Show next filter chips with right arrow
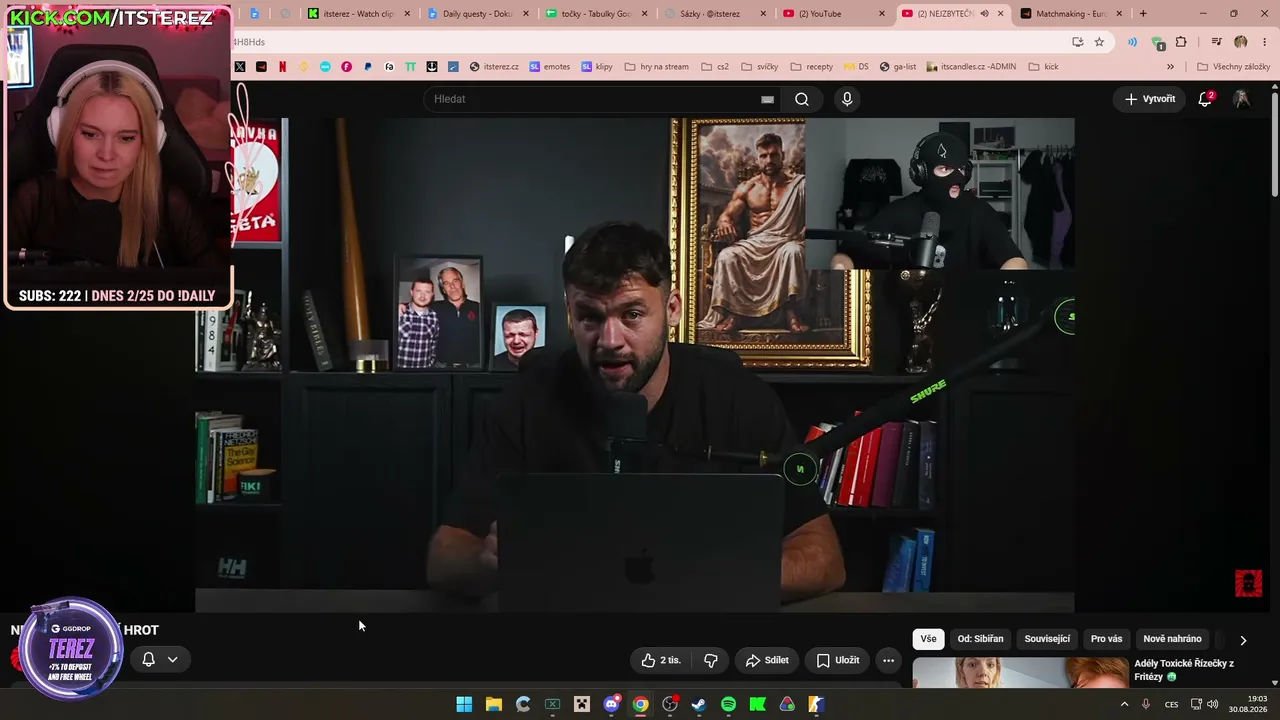This screenshot has width=1280, height=720. click(1243, 640)
